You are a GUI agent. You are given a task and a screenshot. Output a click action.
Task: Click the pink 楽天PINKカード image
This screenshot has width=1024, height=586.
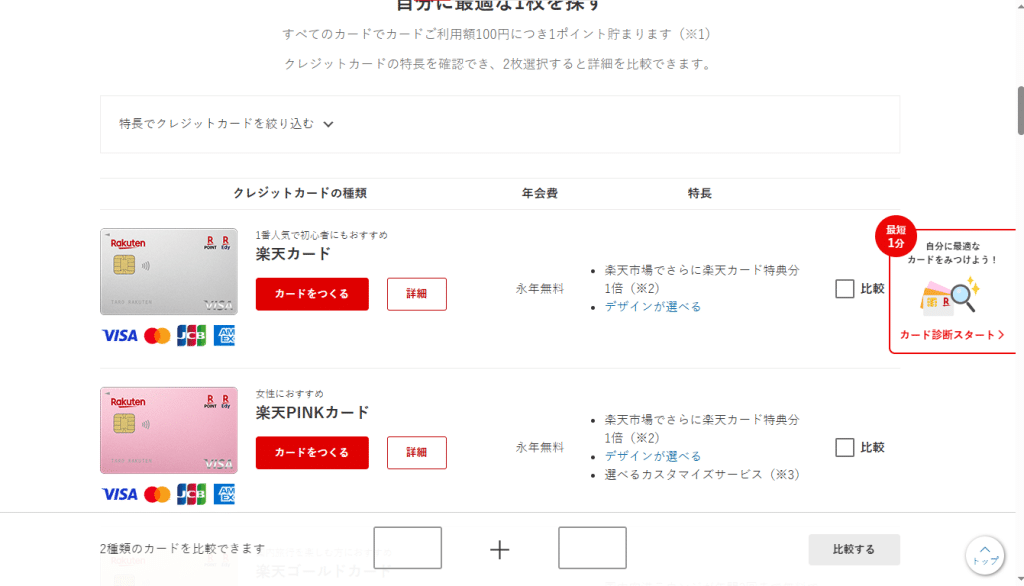169,430
